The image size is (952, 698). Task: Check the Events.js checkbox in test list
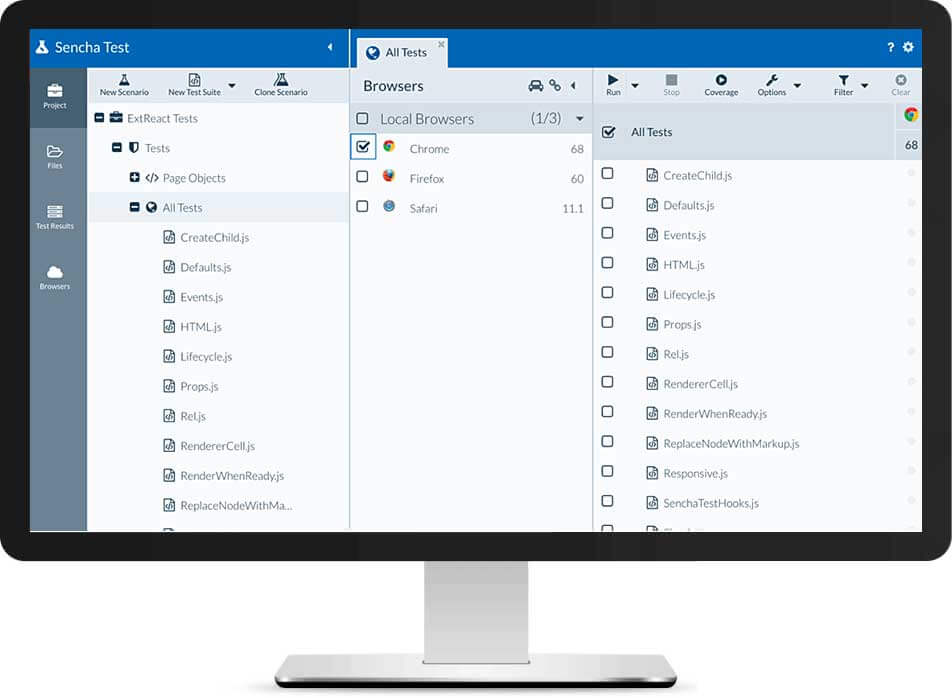click(607, 233)
